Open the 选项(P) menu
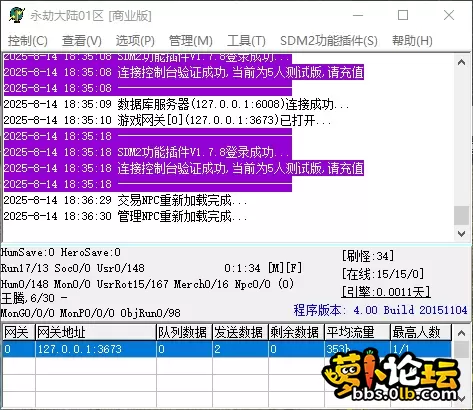 click(135, 41)
